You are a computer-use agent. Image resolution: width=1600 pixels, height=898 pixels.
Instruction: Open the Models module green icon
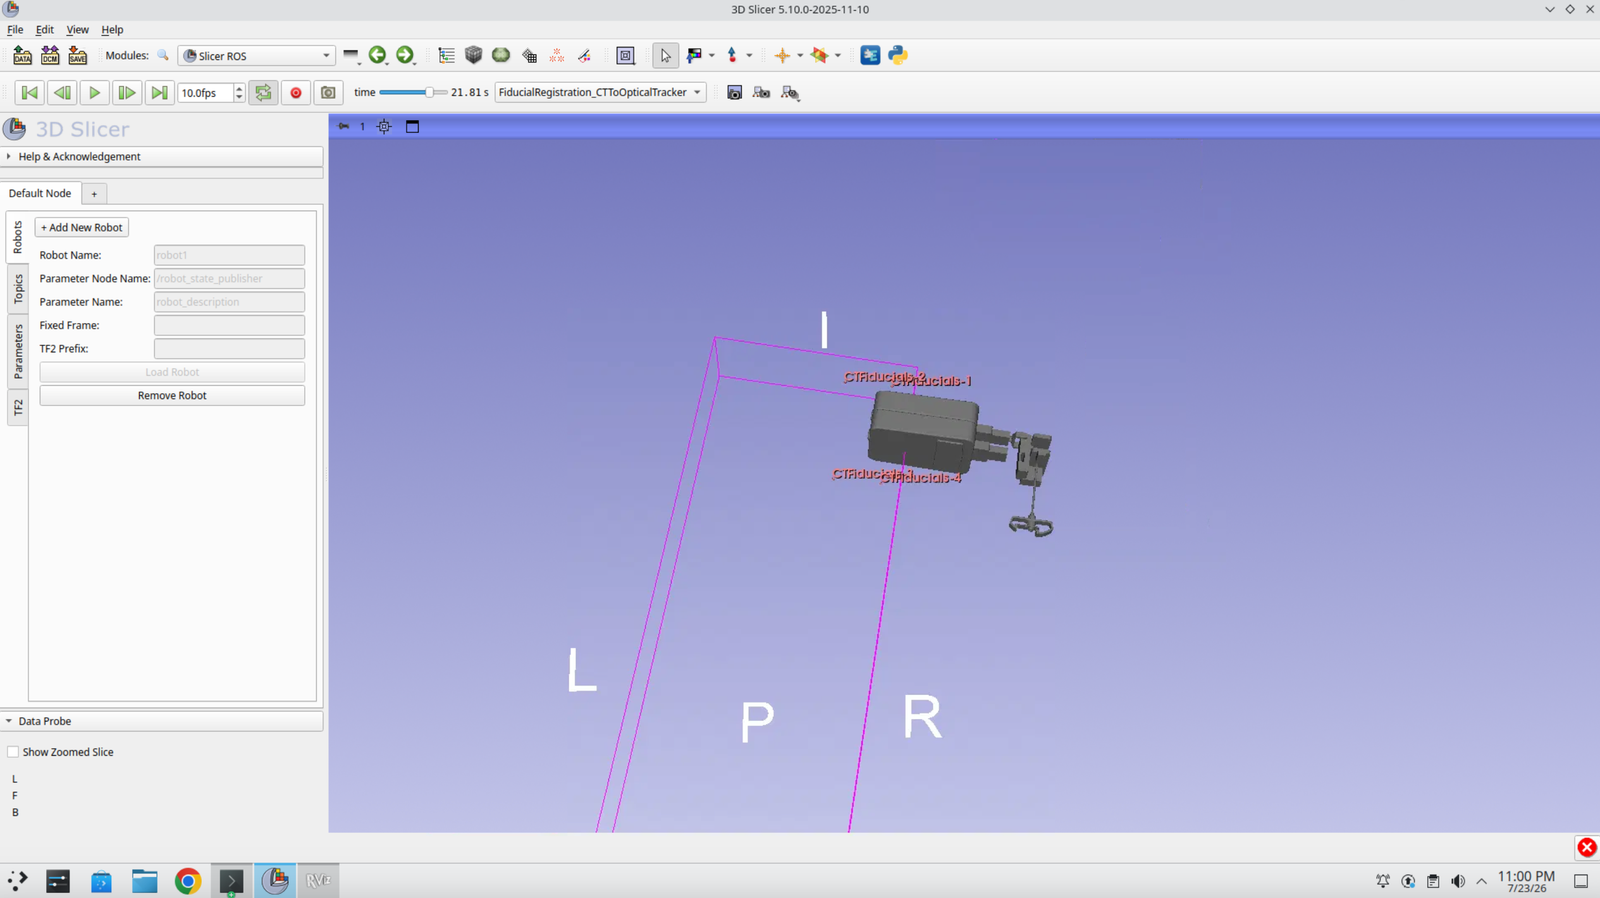(501, 56)
